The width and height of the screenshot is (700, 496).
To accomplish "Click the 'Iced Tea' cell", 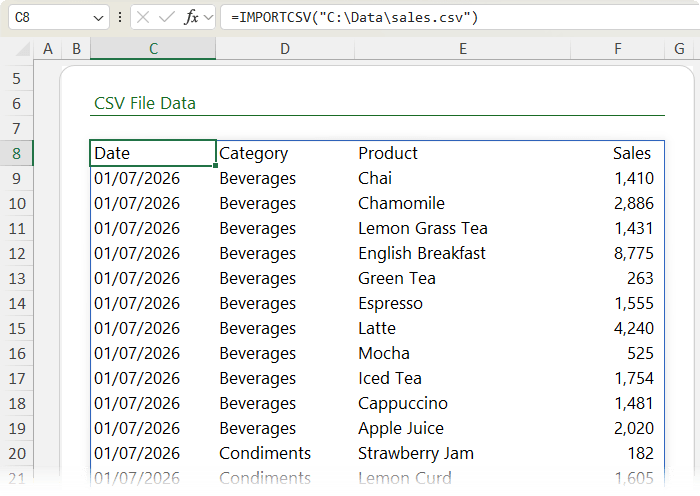I will 462,378.
